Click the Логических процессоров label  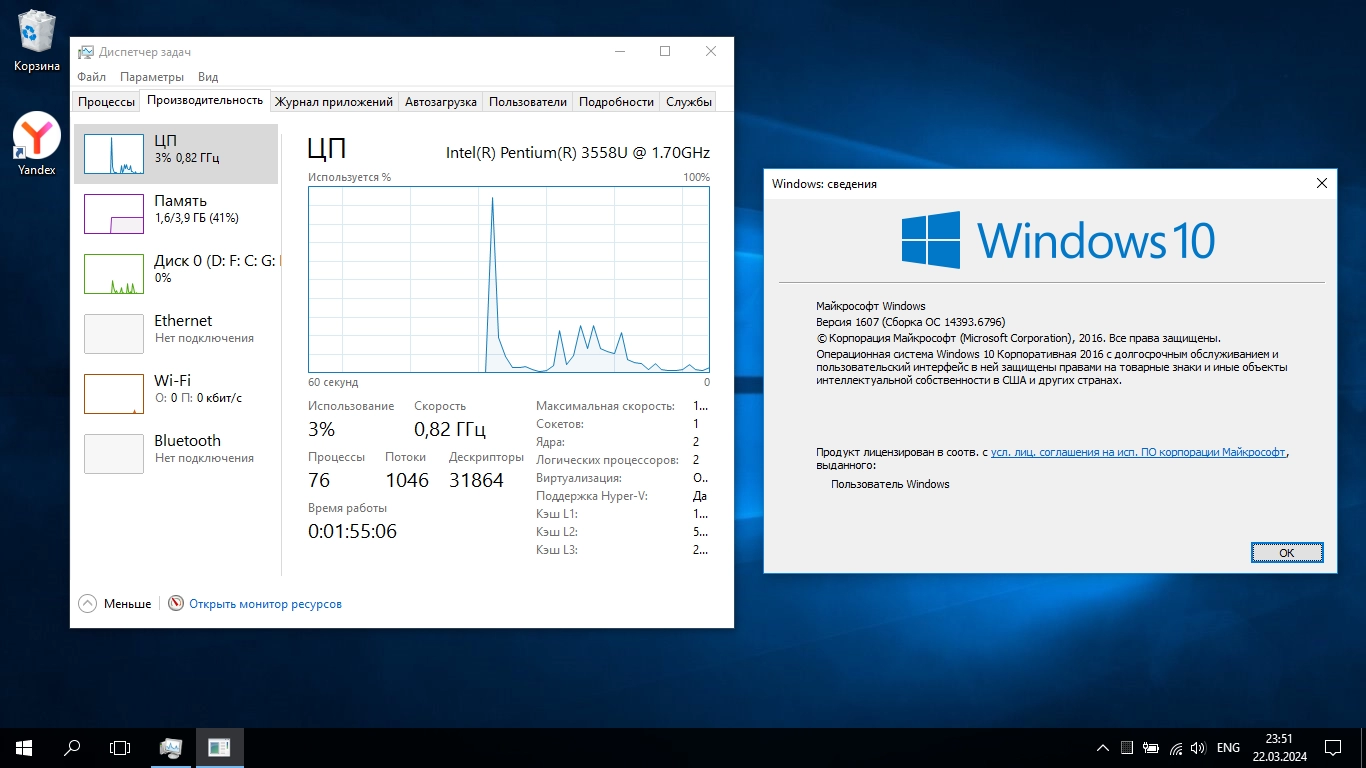click(x=607, y=460)
